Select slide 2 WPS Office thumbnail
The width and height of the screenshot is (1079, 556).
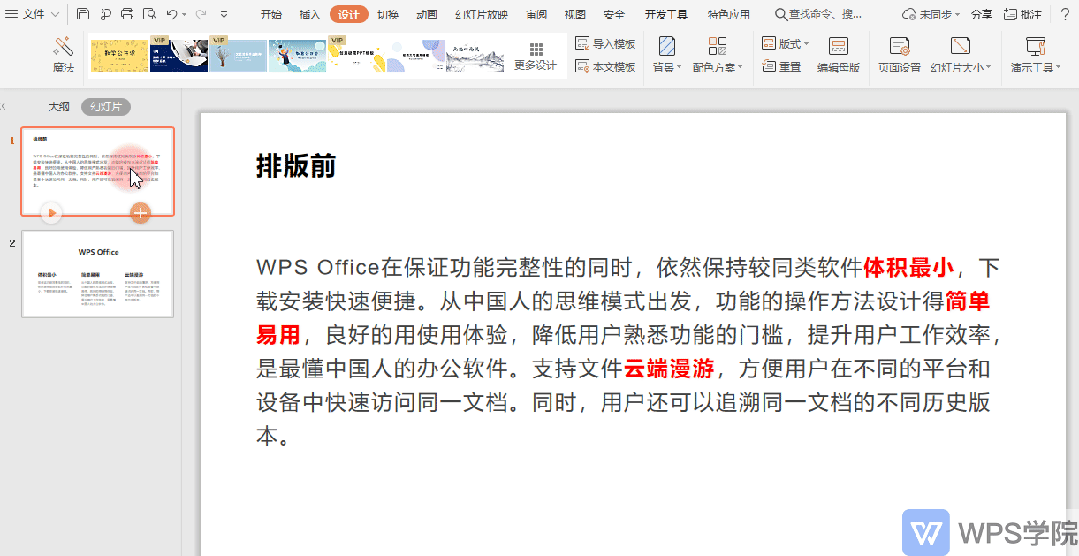tap(98, 273)
